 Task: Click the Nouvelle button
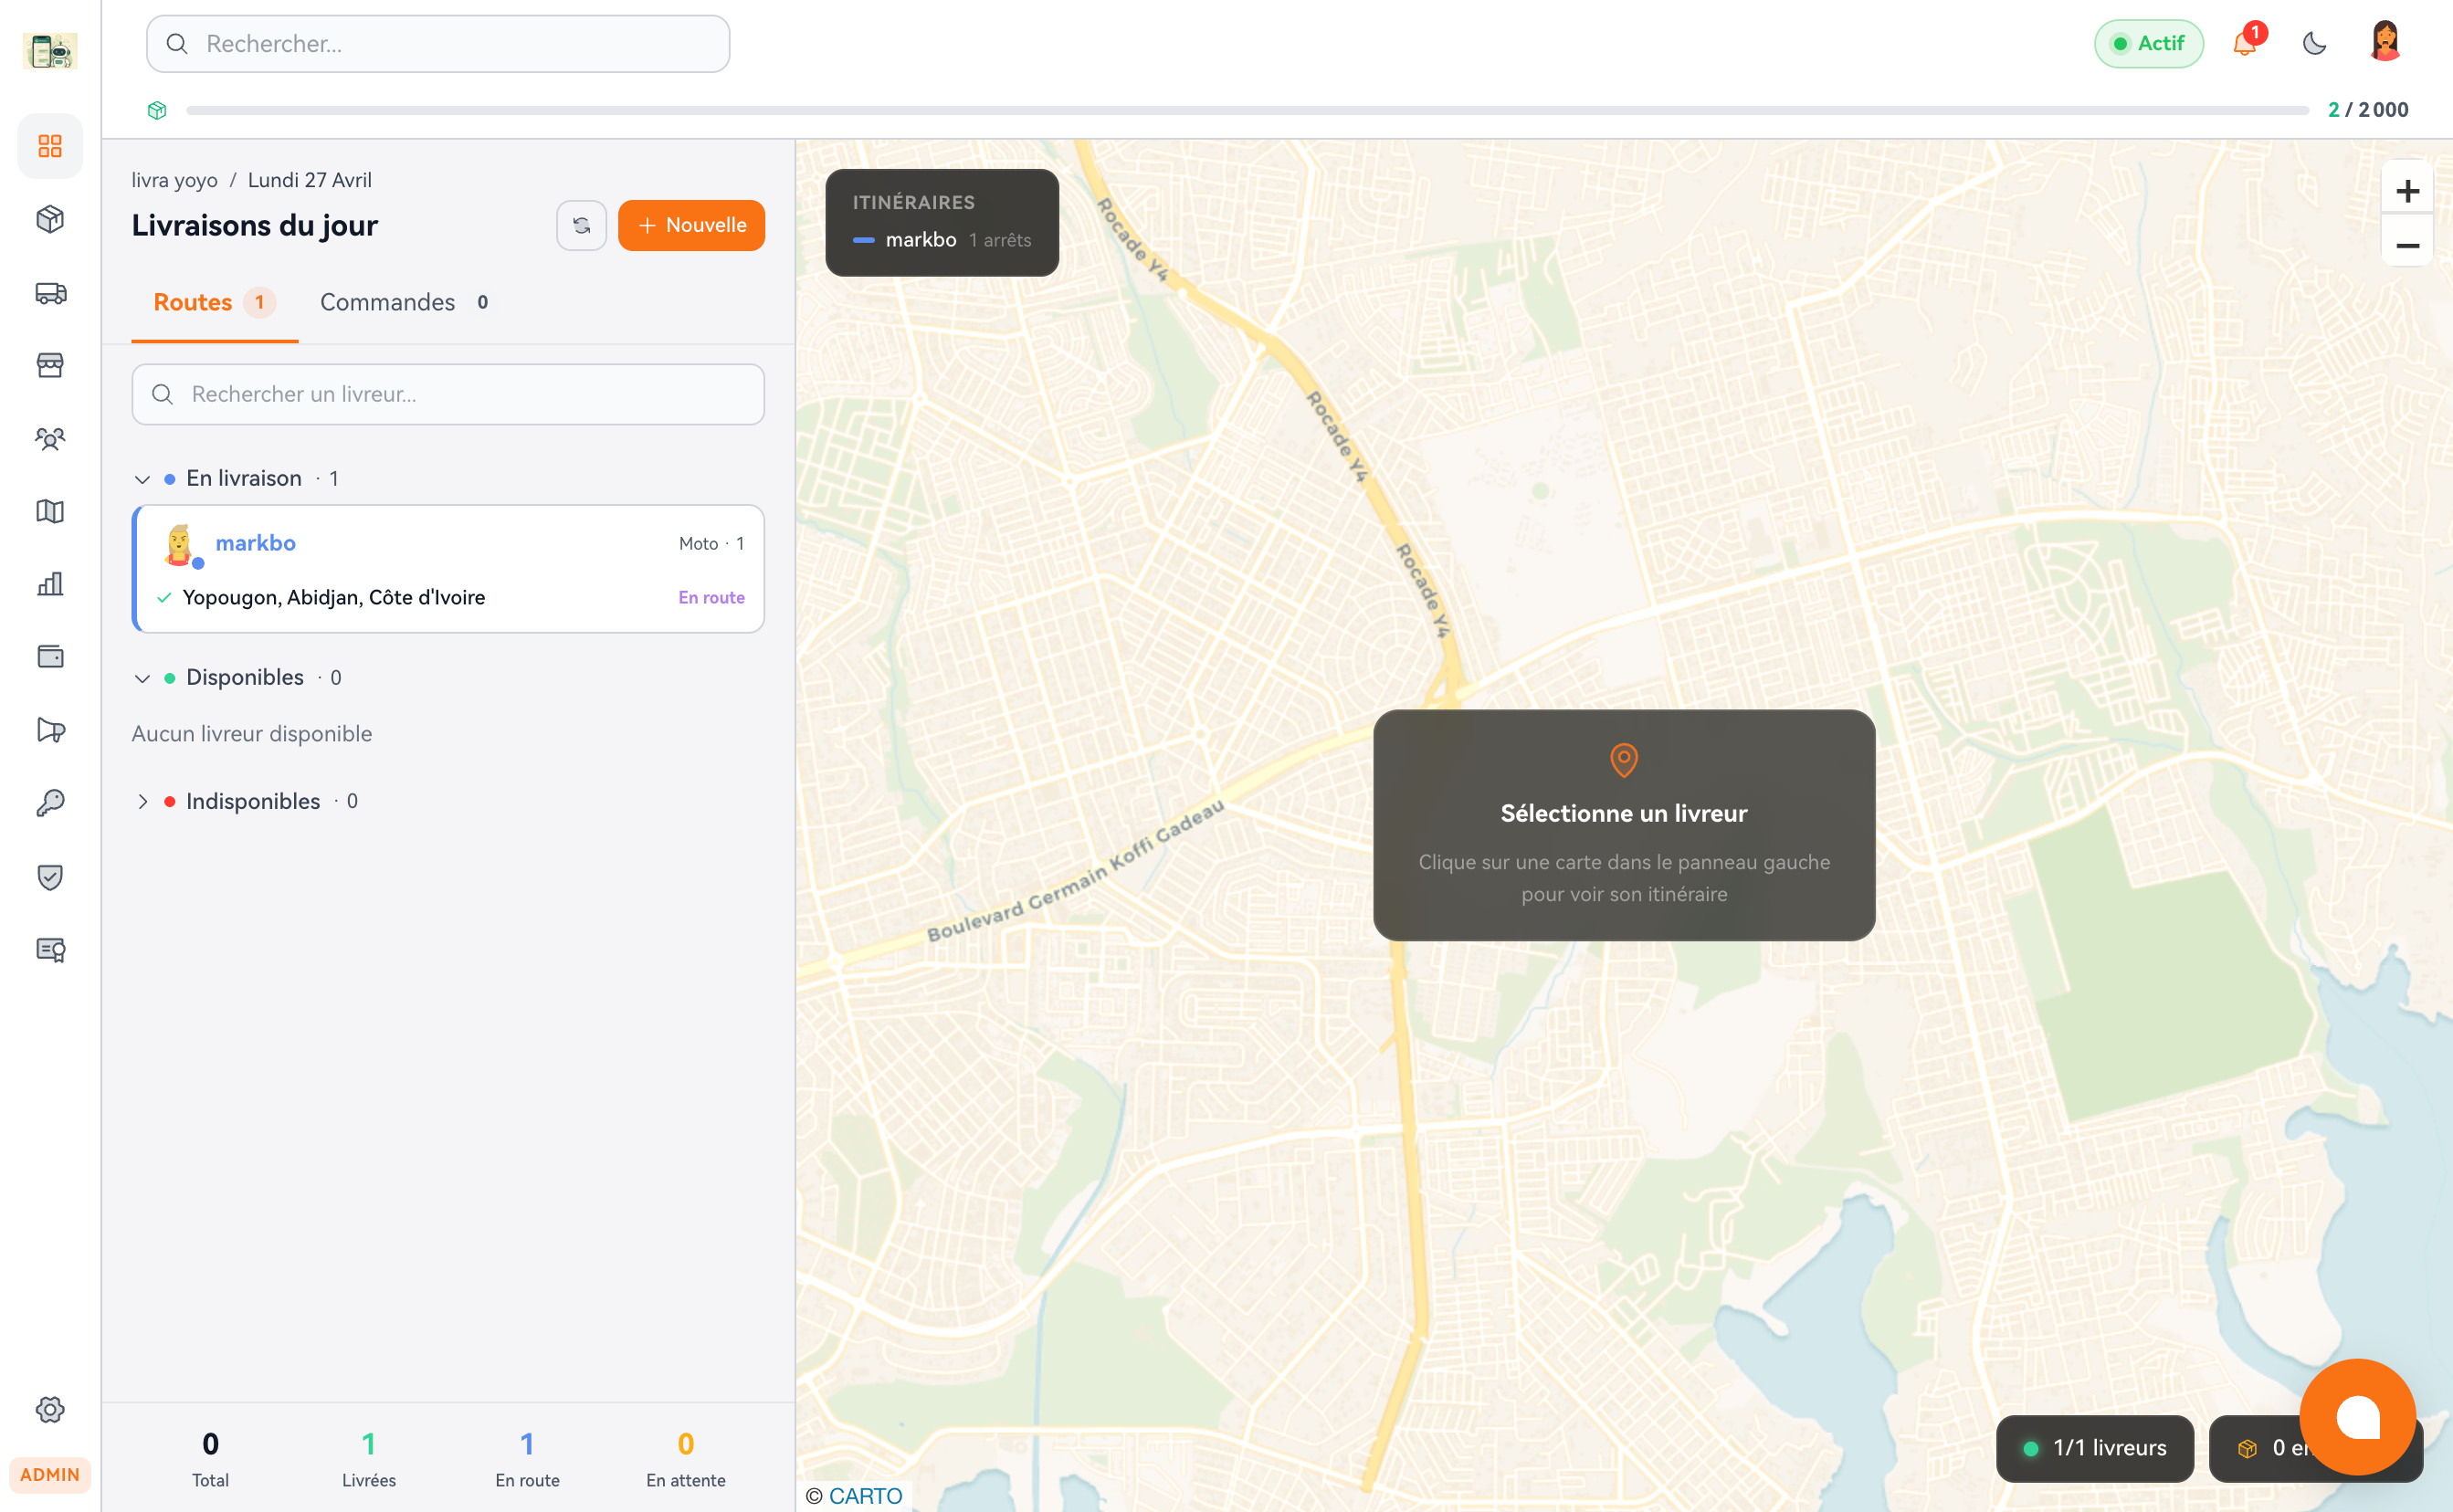click(691, 225)
